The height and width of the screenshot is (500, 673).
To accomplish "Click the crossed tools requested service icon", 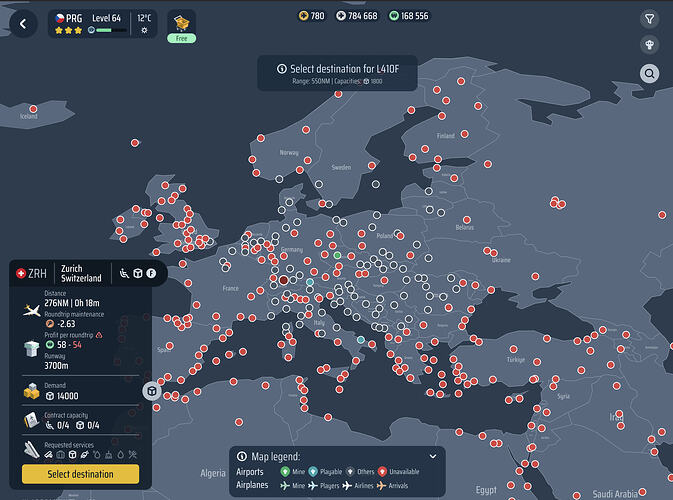I will (133, 455).
